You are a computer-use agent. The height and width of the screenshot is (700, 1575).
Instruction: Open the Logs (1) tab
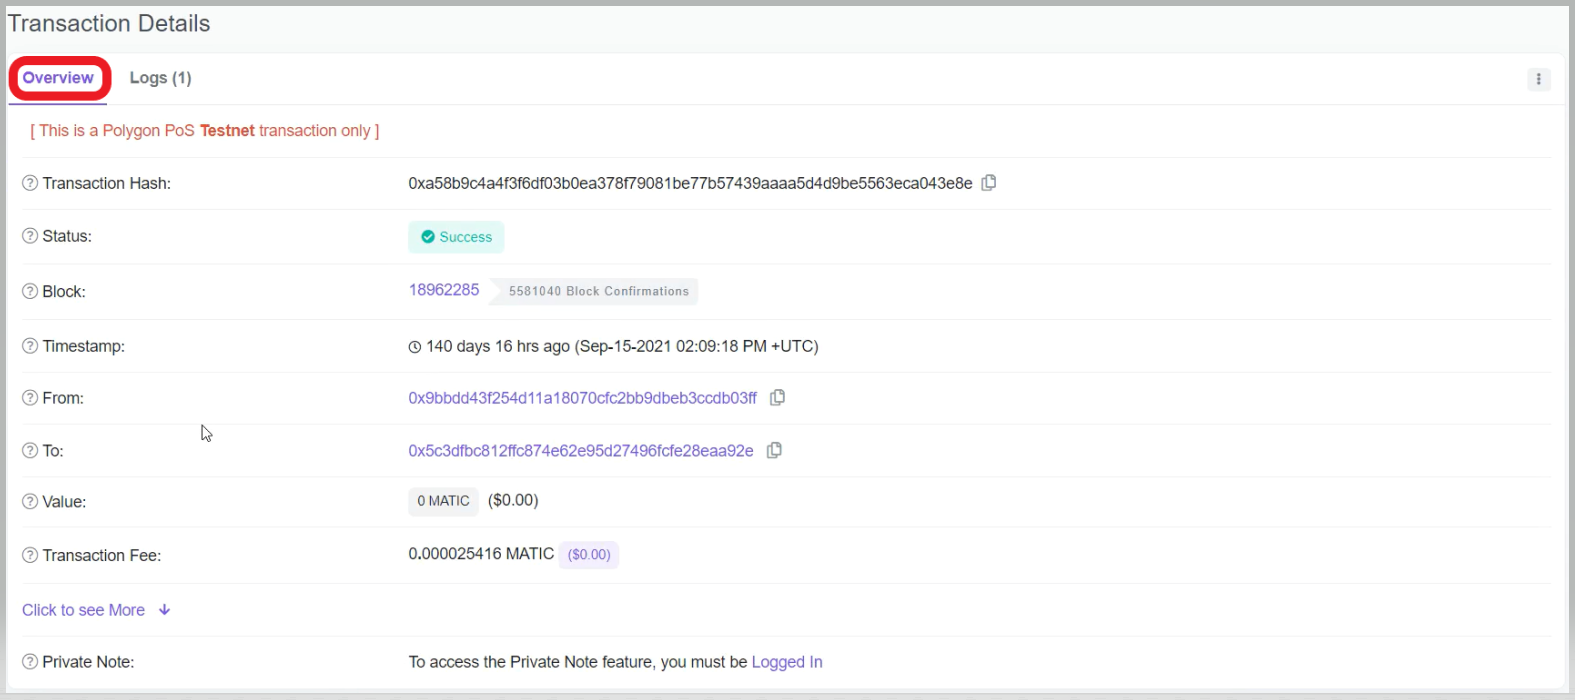click(160, 78)
